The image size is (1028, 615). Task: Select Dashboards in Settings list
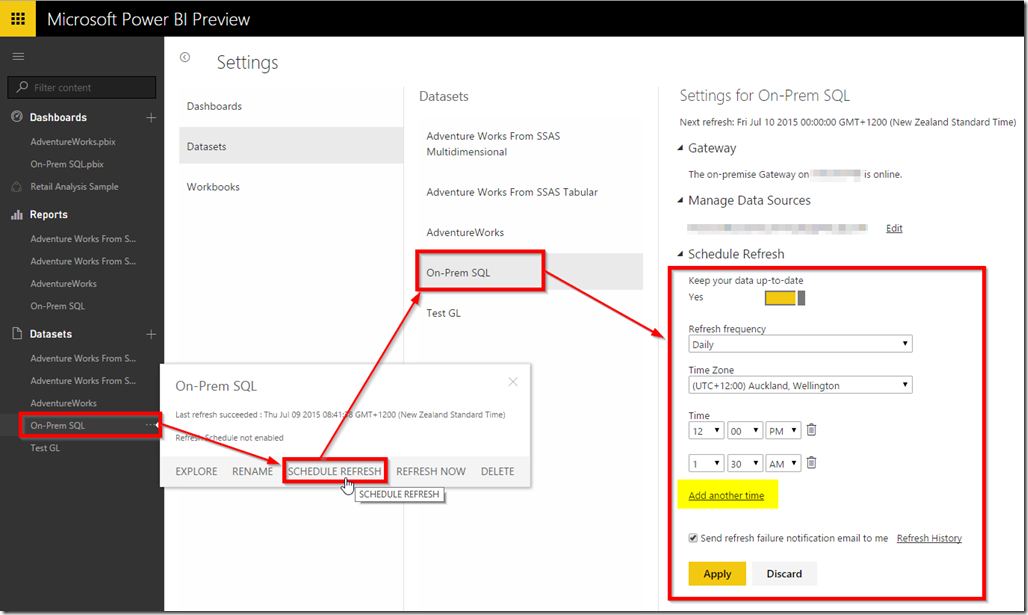290,106
